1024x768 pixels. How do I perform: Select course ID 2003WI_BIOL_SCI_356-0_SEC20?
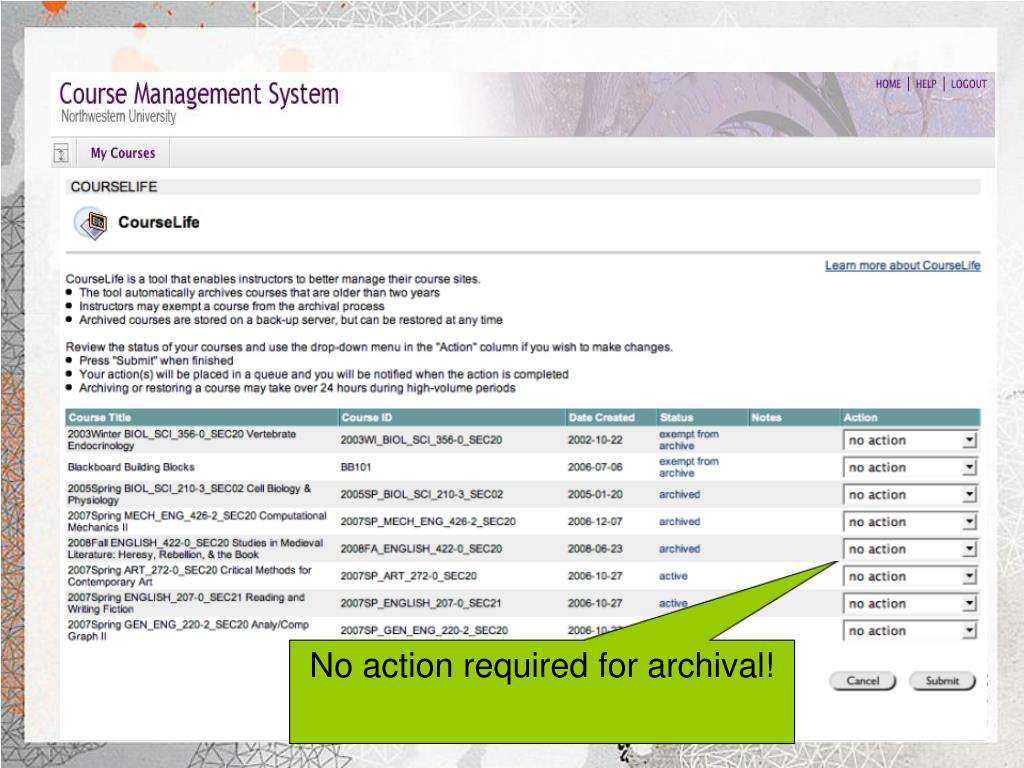[421, 440]
